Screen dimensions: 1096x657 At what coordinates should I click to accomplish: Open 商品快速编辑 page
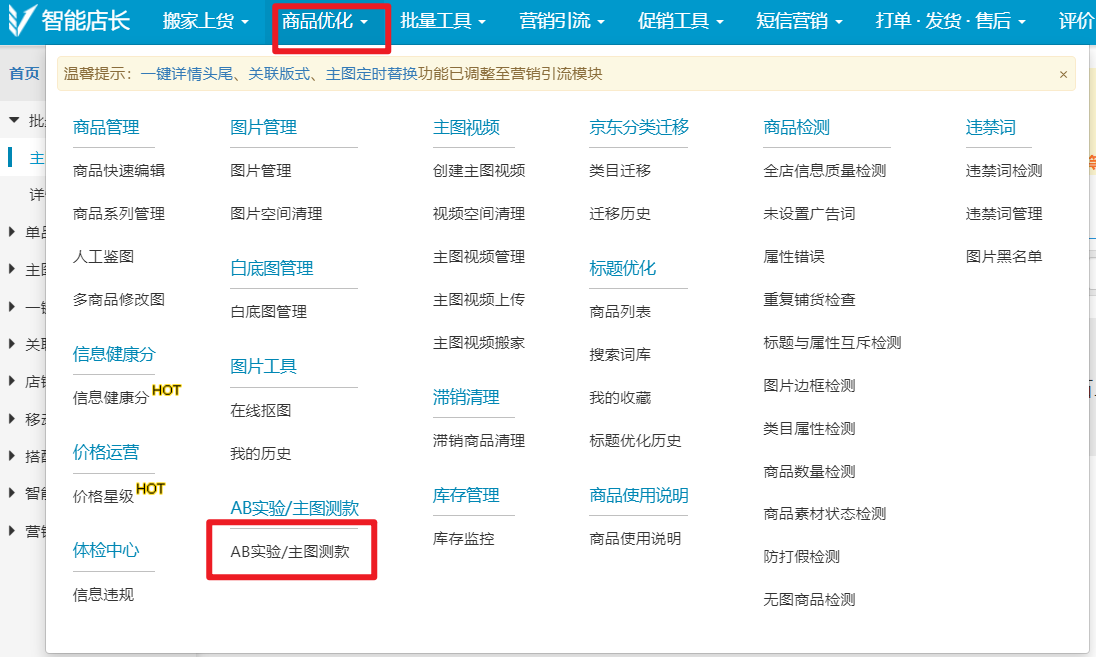[x=119, y=171]
